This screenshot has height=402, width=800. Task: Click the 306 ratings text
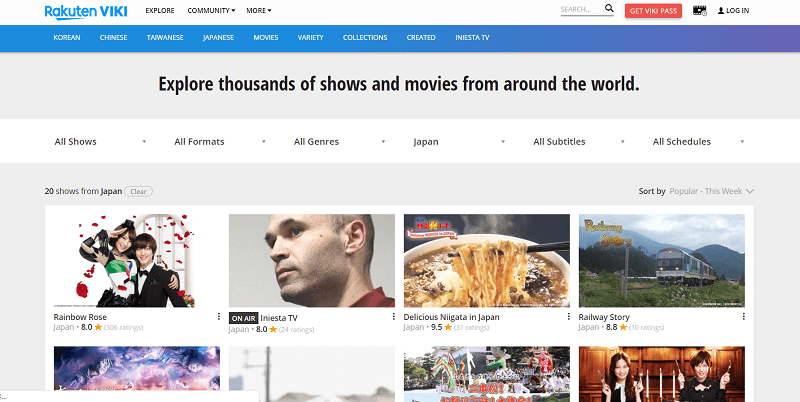pos(123,328)
